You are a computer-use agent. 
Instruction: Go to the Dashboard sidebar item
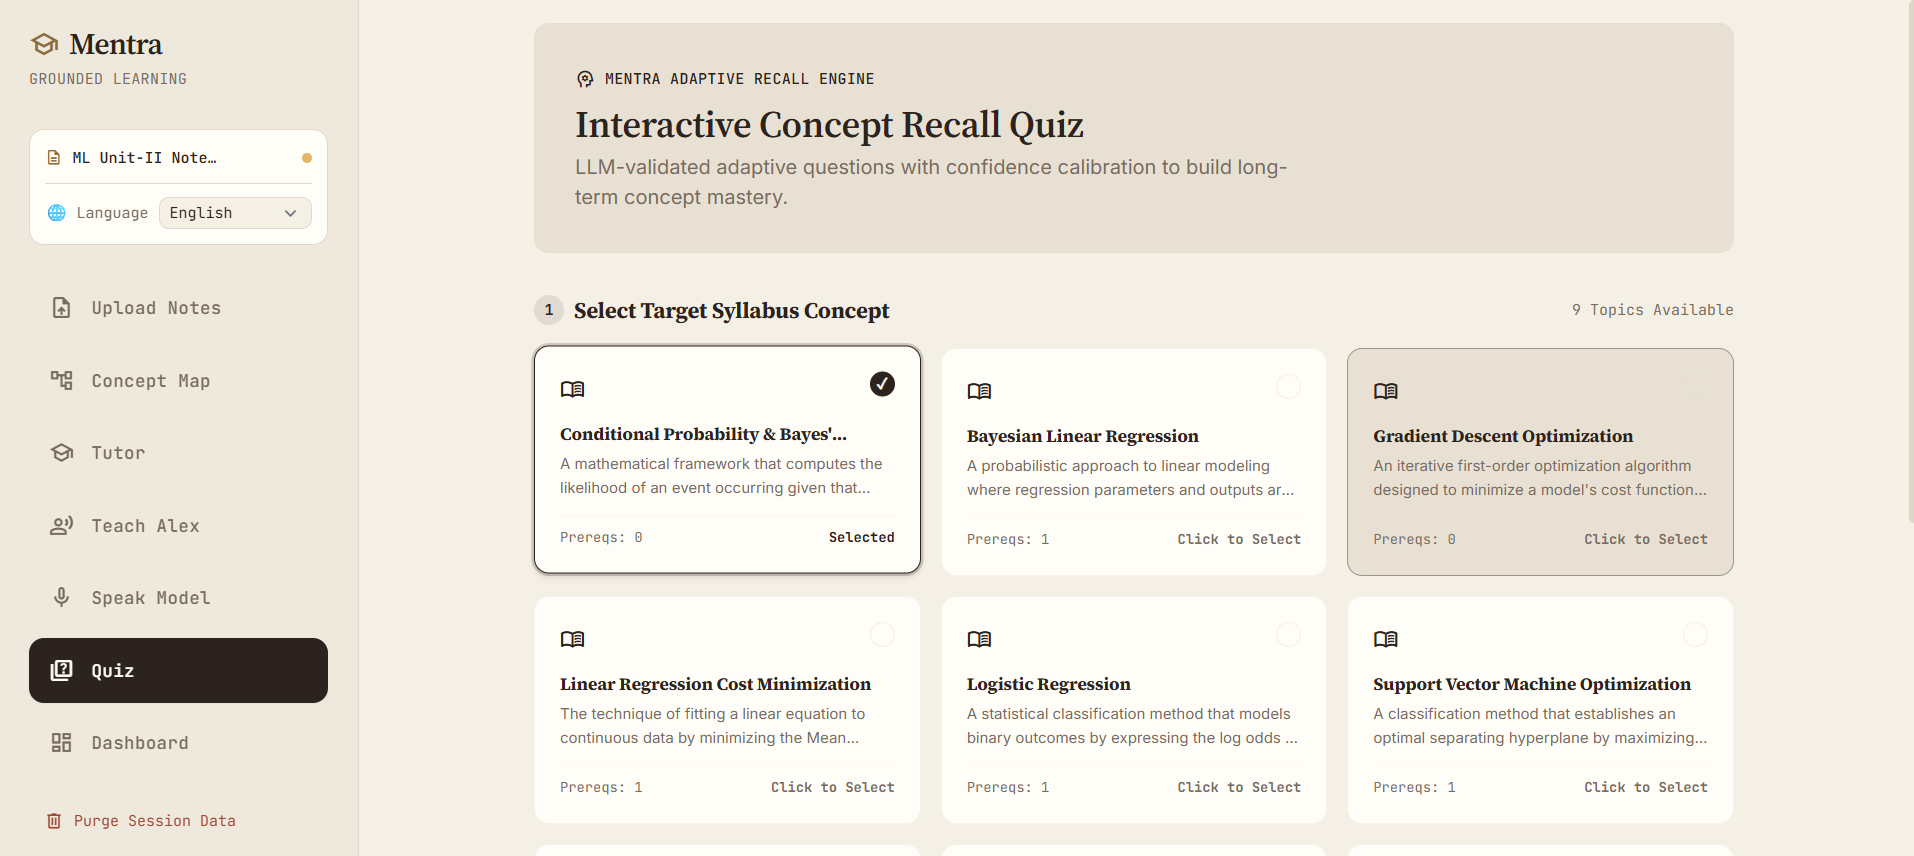[178, 742]
